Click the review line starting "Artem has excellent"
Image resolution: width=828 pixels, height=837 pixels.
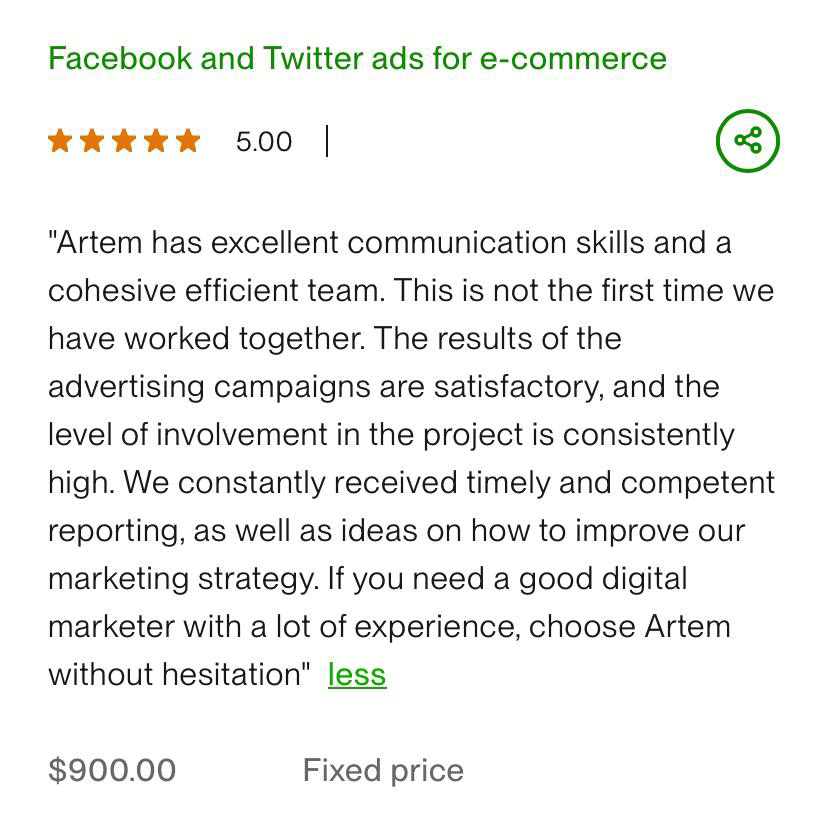click(390, 243)
